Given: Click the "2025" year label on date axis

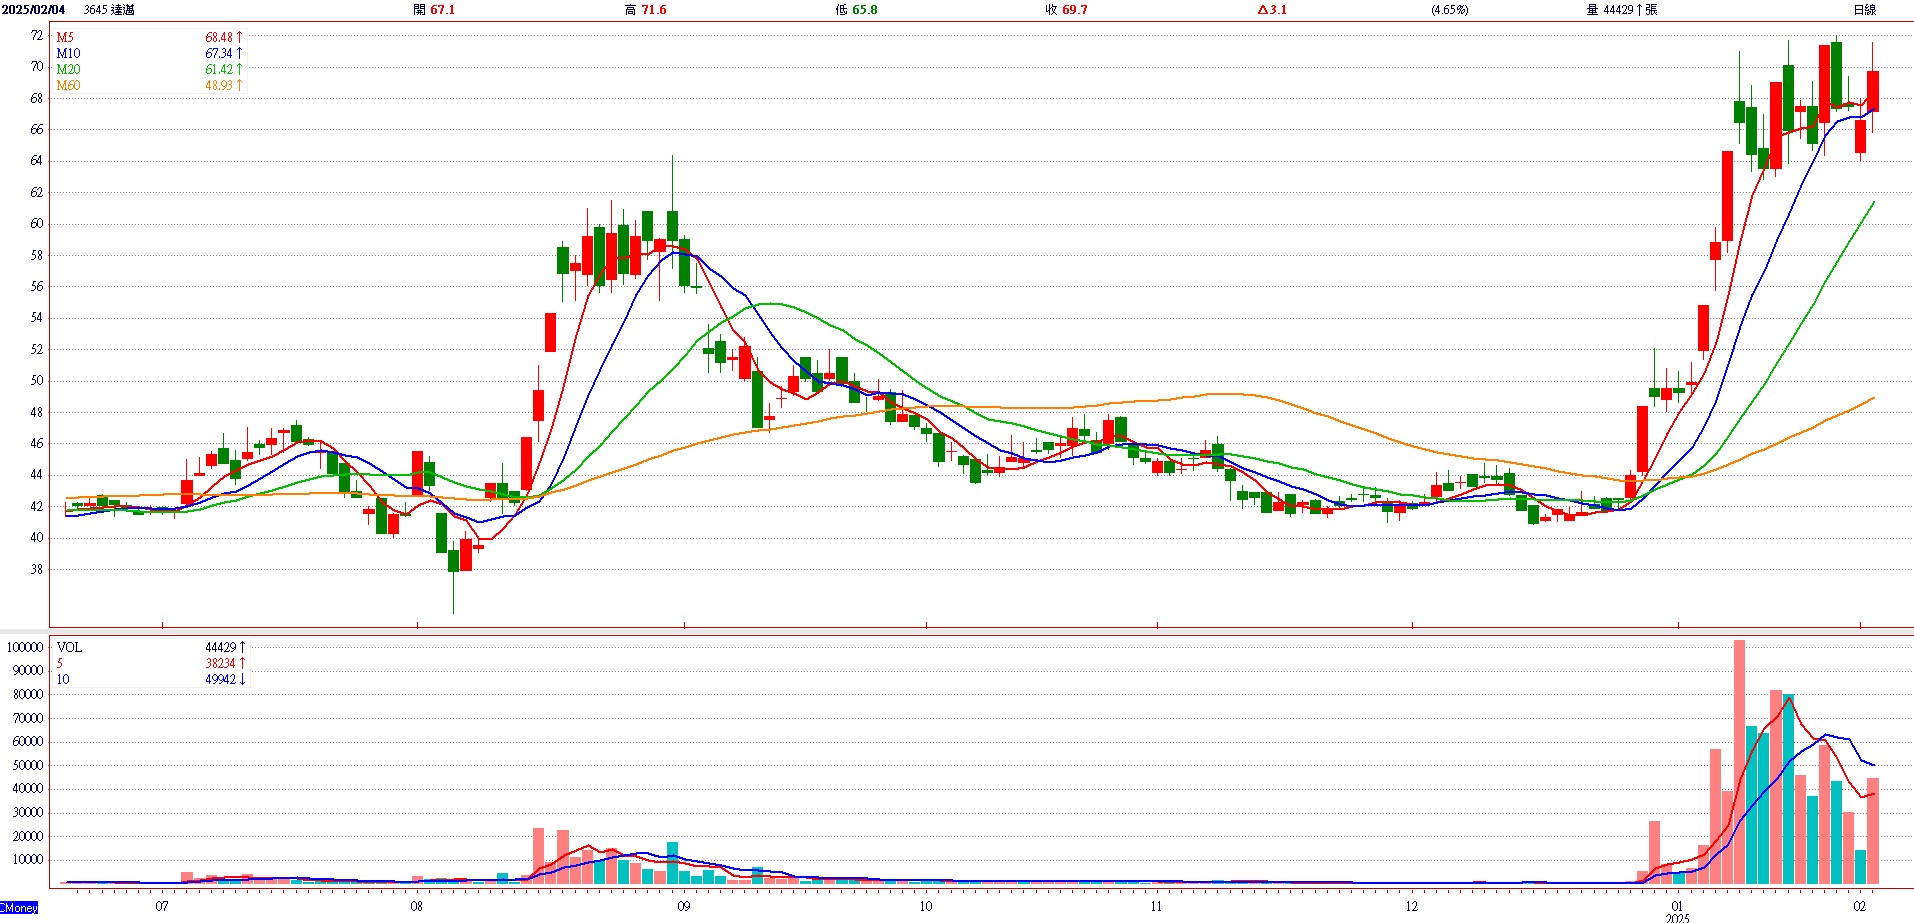Looking at the screenshot, I should point(1678,918).
